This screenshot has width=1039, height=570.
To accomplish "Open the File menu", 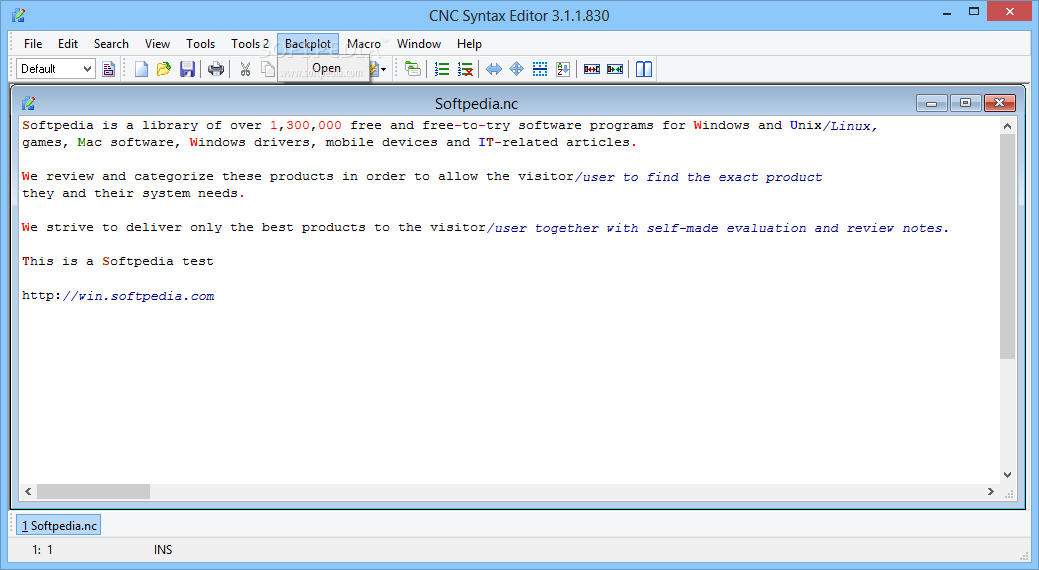I will 33,44.
